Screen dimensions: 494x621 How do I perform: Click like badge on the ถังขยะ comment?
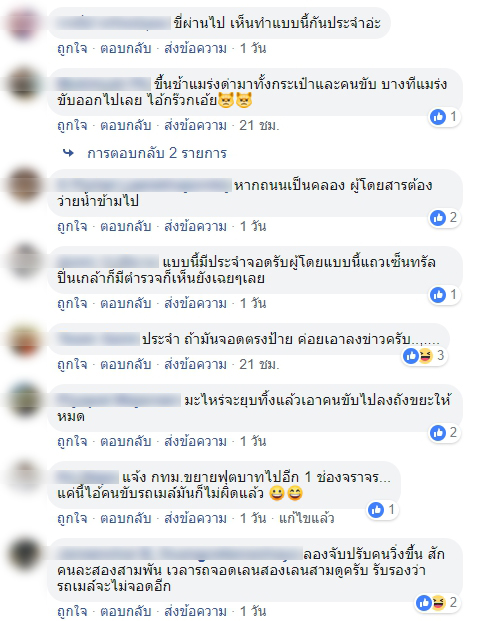pyautogui.click(x=444, y=432)
